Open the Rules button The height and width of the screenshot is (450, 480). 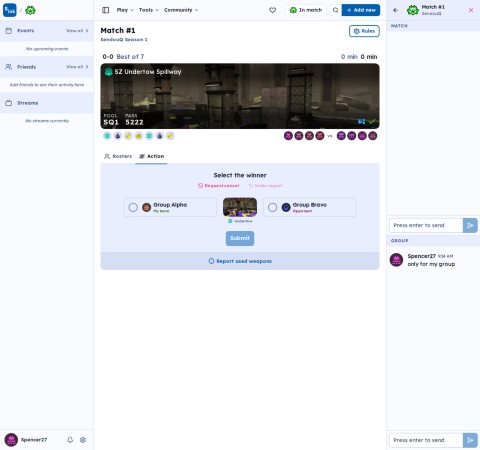pyautogui.click(x=364, y=31)
